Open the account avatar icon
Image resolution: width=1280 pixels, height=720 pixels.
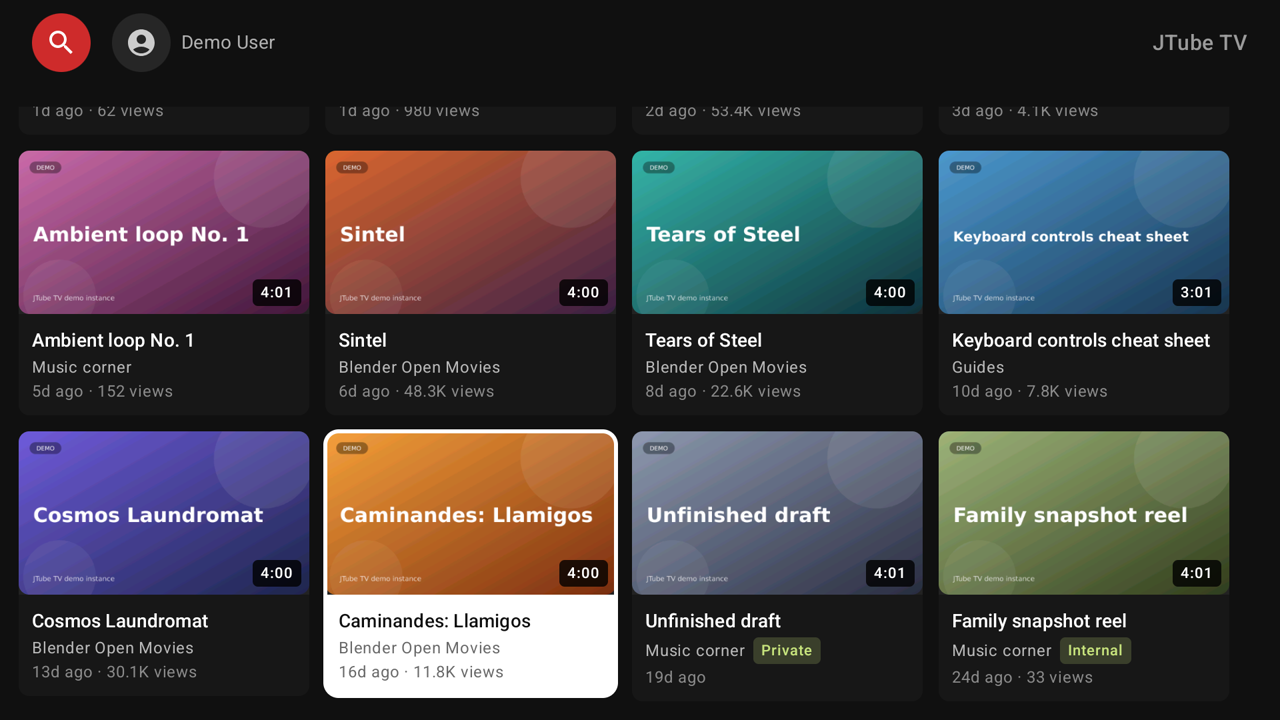[141, 42]
